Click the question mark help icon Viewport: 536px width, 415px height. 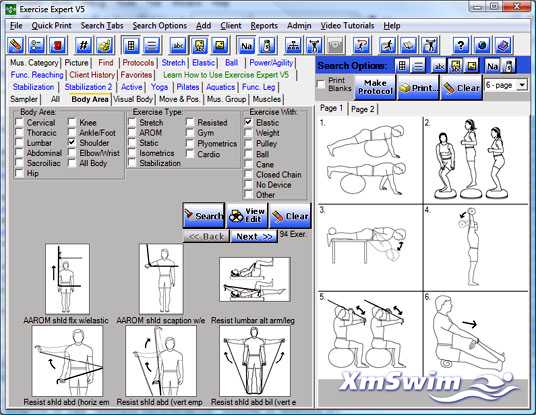461,45
